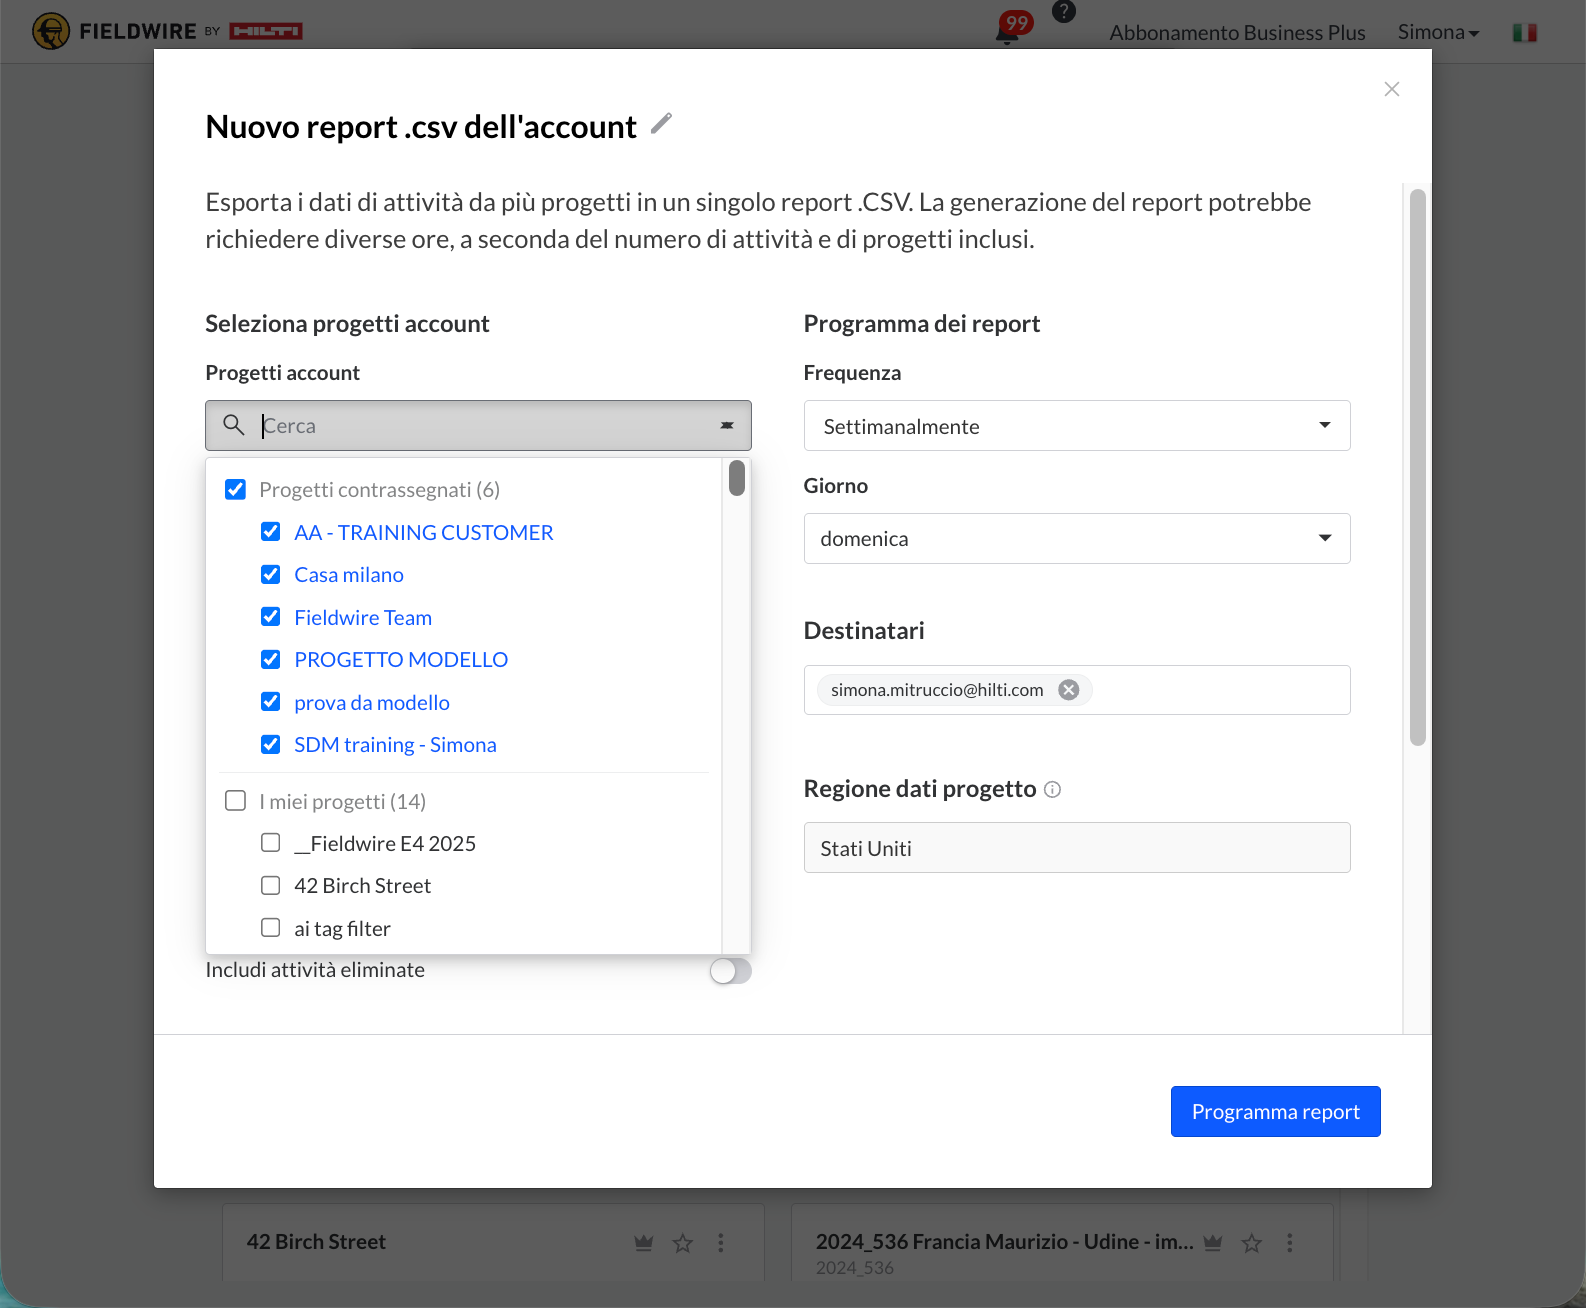This screenshot has width=1586, height=1308.
Task: Click the Italian flag language icon
Action: pos(1524,33)
